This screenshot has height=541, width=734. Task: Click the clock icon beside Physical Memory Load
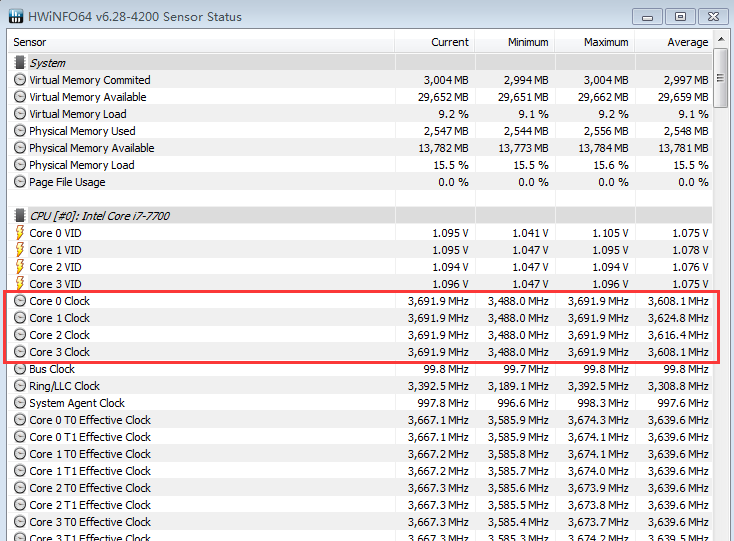click(20, 165)
